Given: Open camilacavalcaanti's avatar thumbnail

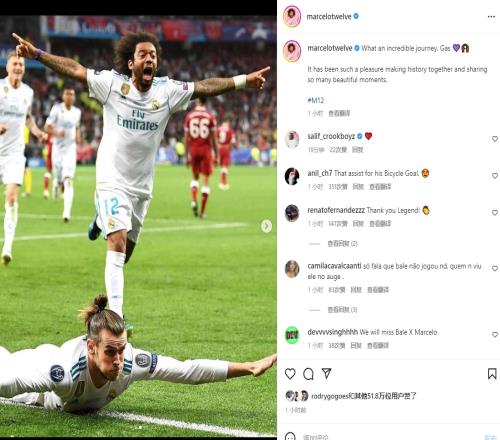Looking at the screenshot, I should coord(292,269).
